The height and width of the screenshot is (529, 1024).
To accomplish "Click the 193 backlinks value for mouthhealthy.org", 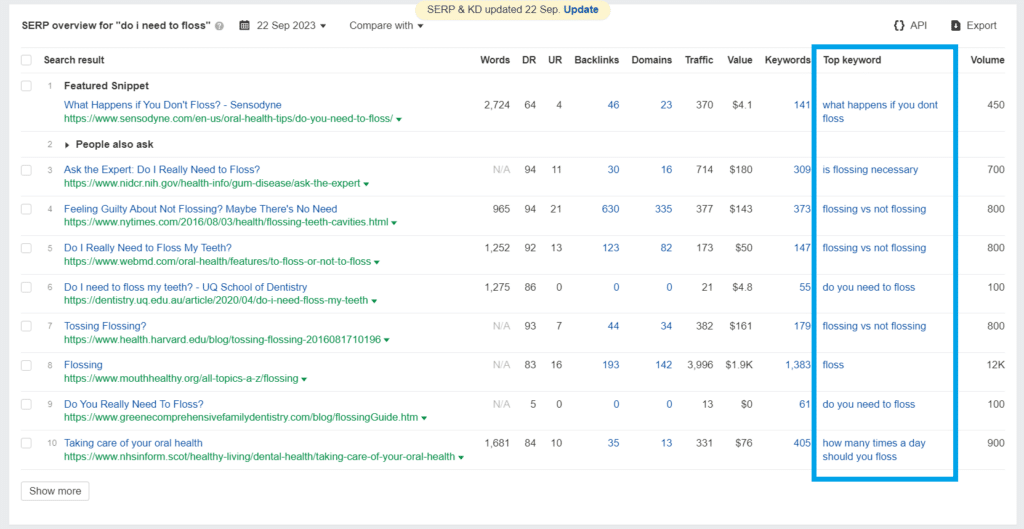I will (611, 365).
